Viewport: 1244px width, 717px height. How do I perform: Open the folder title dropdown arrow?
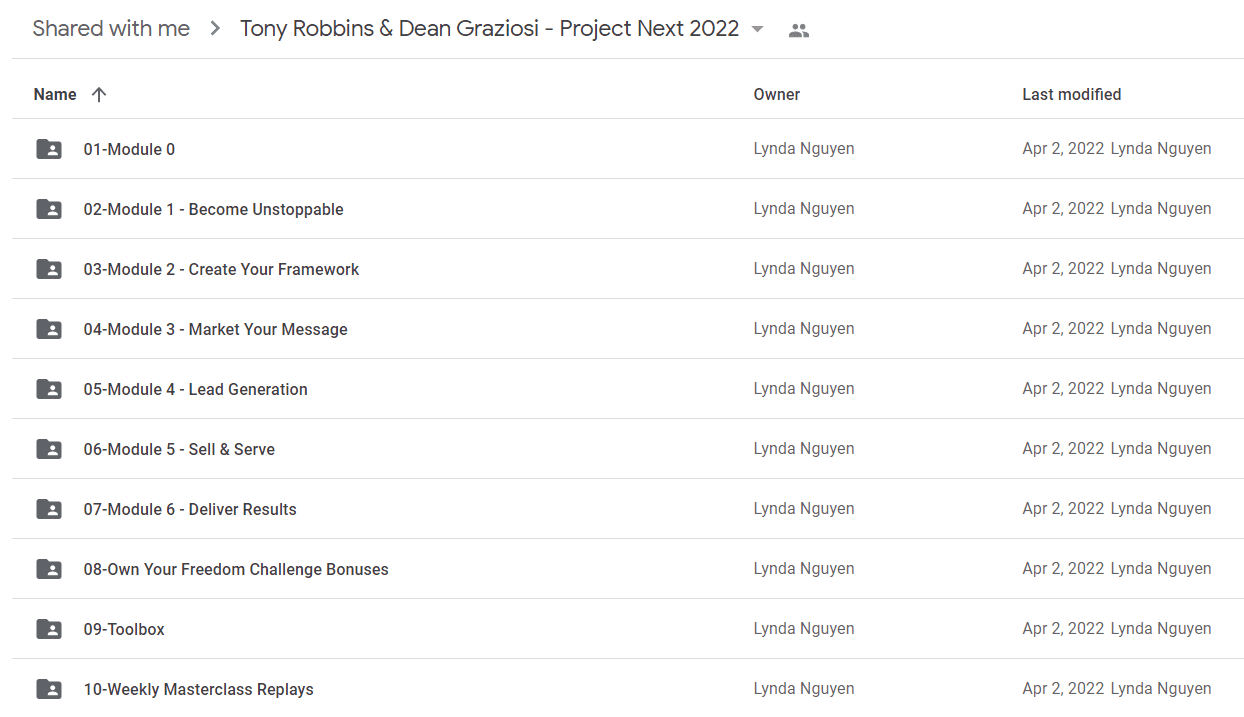[757, 29]
